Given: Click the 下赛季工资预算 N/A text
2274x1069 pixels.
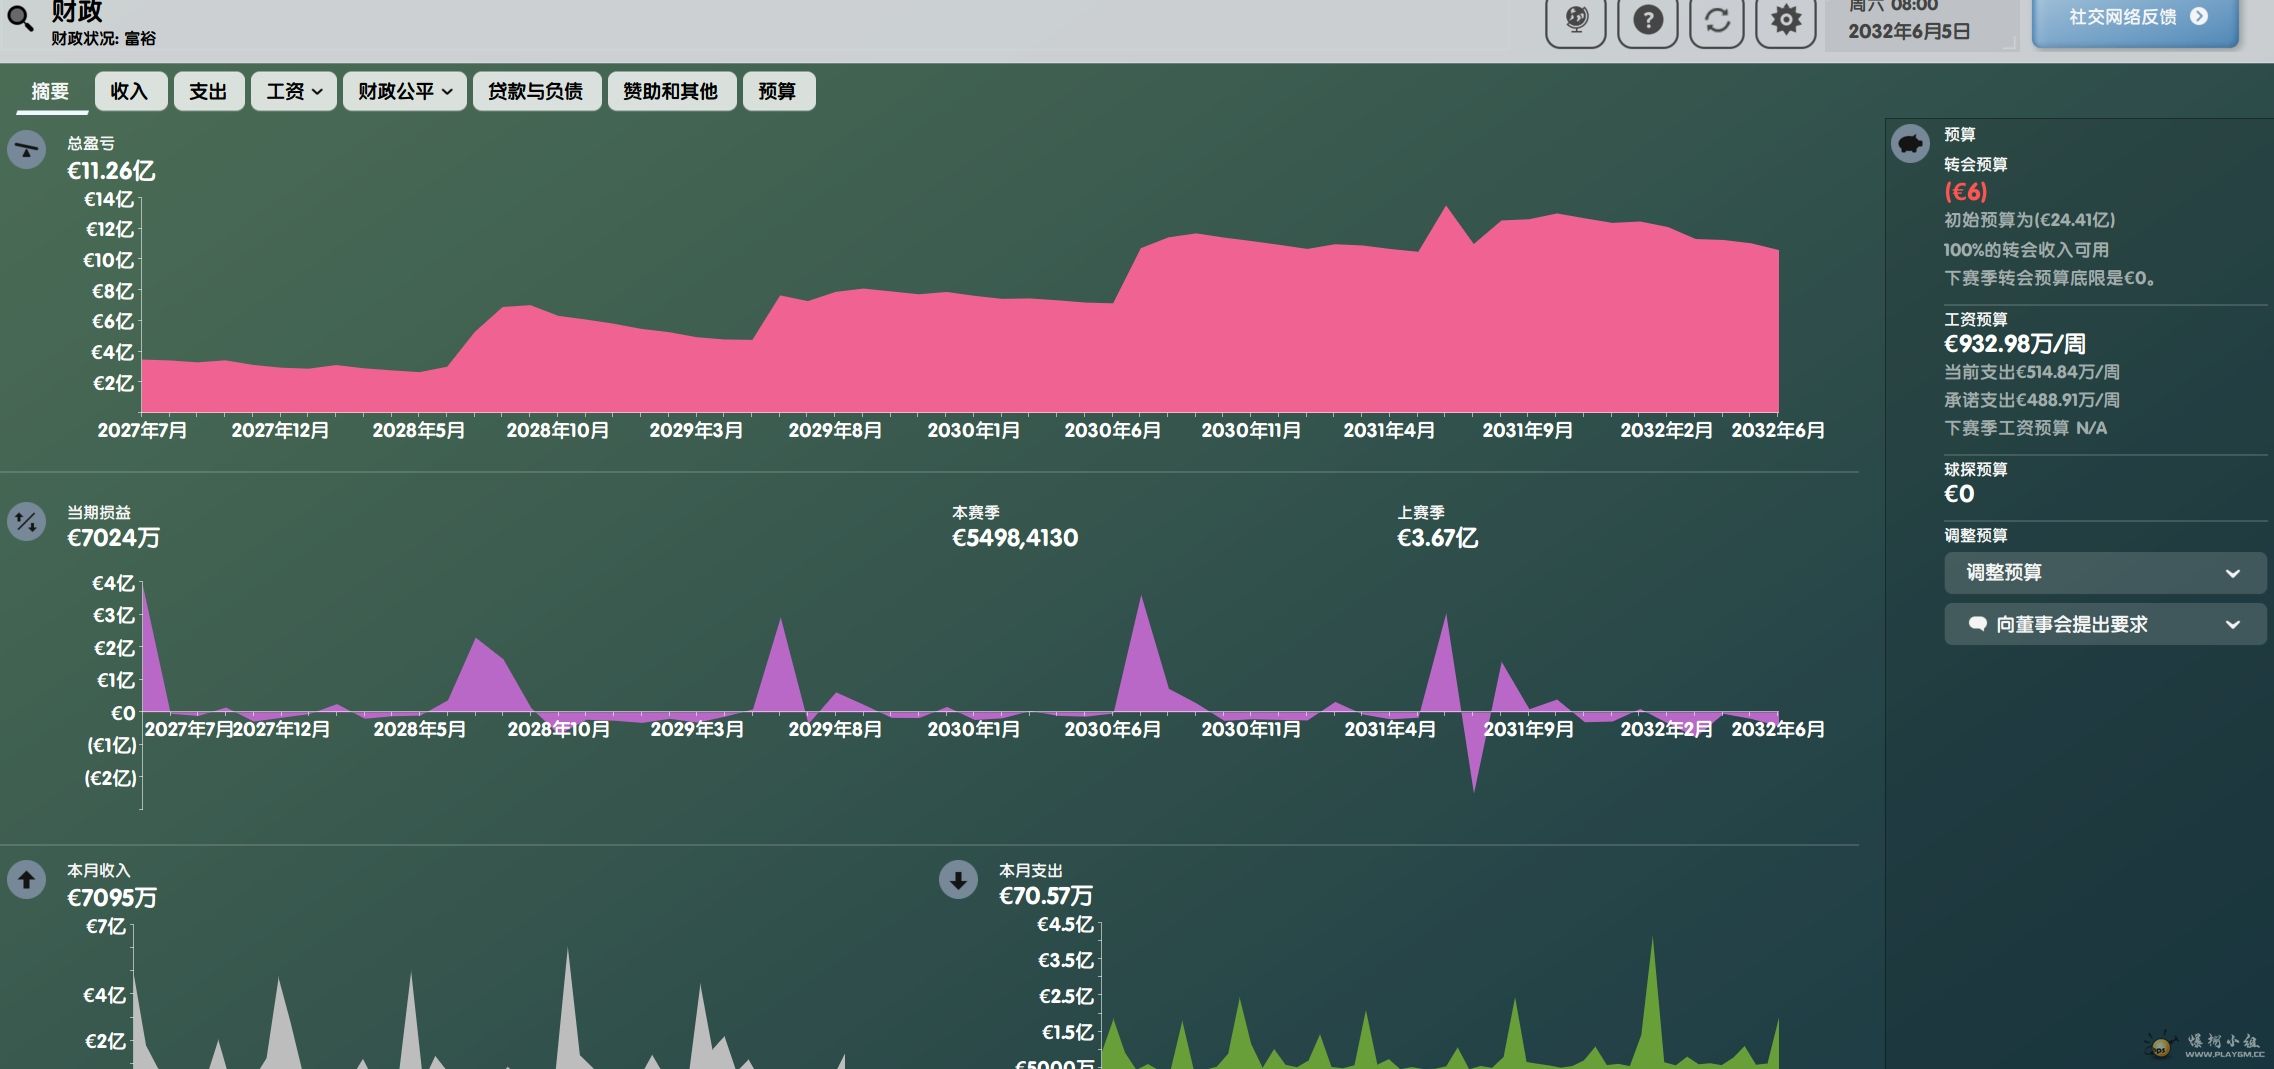Looking at the screenshot, I should pyautogui.click(x=2026, y=428).
